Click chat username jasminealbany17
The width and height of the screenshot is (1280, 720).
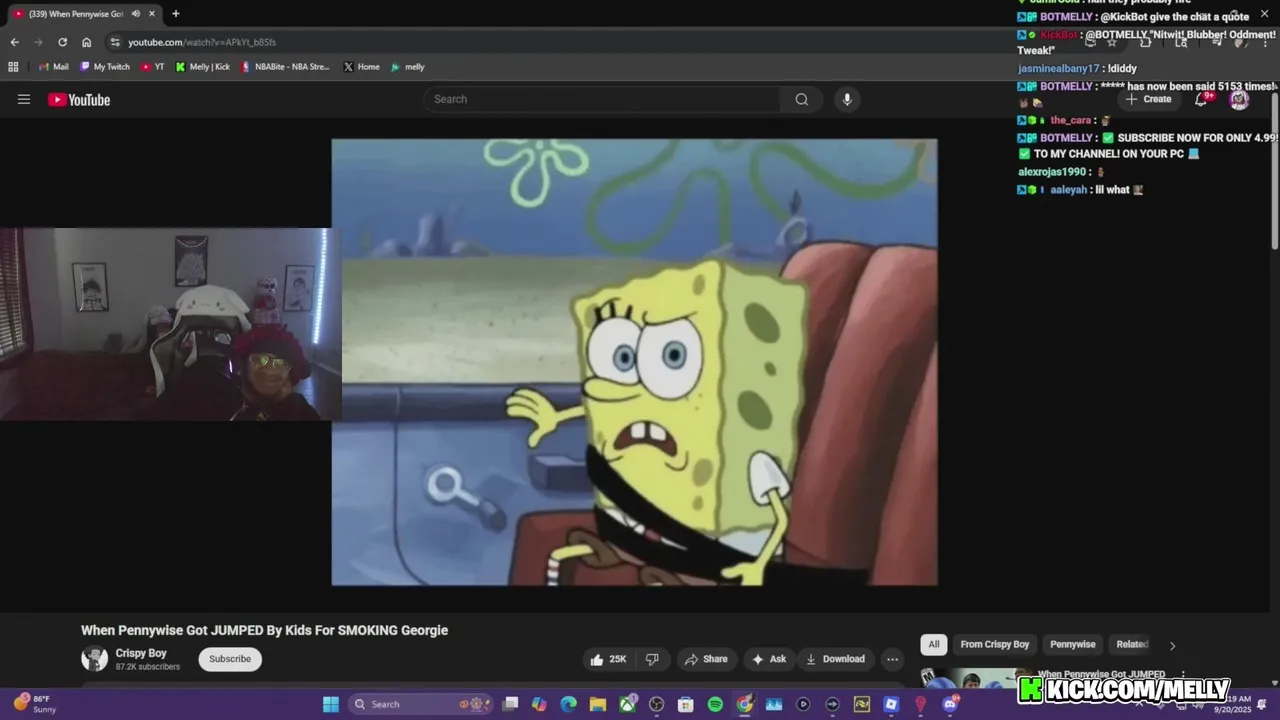tap(1058, 69)
